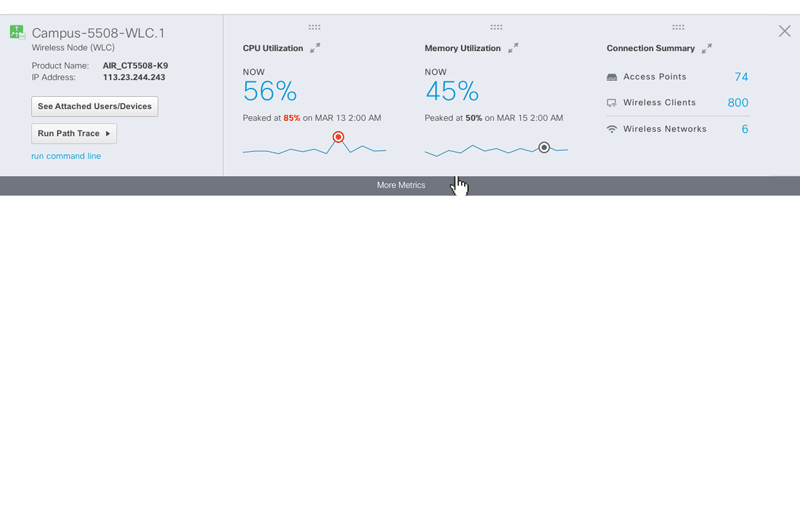Expand the More Metrics bar
Screen dimensions: 800x518
pyautogui.click(x=401, y=185)
